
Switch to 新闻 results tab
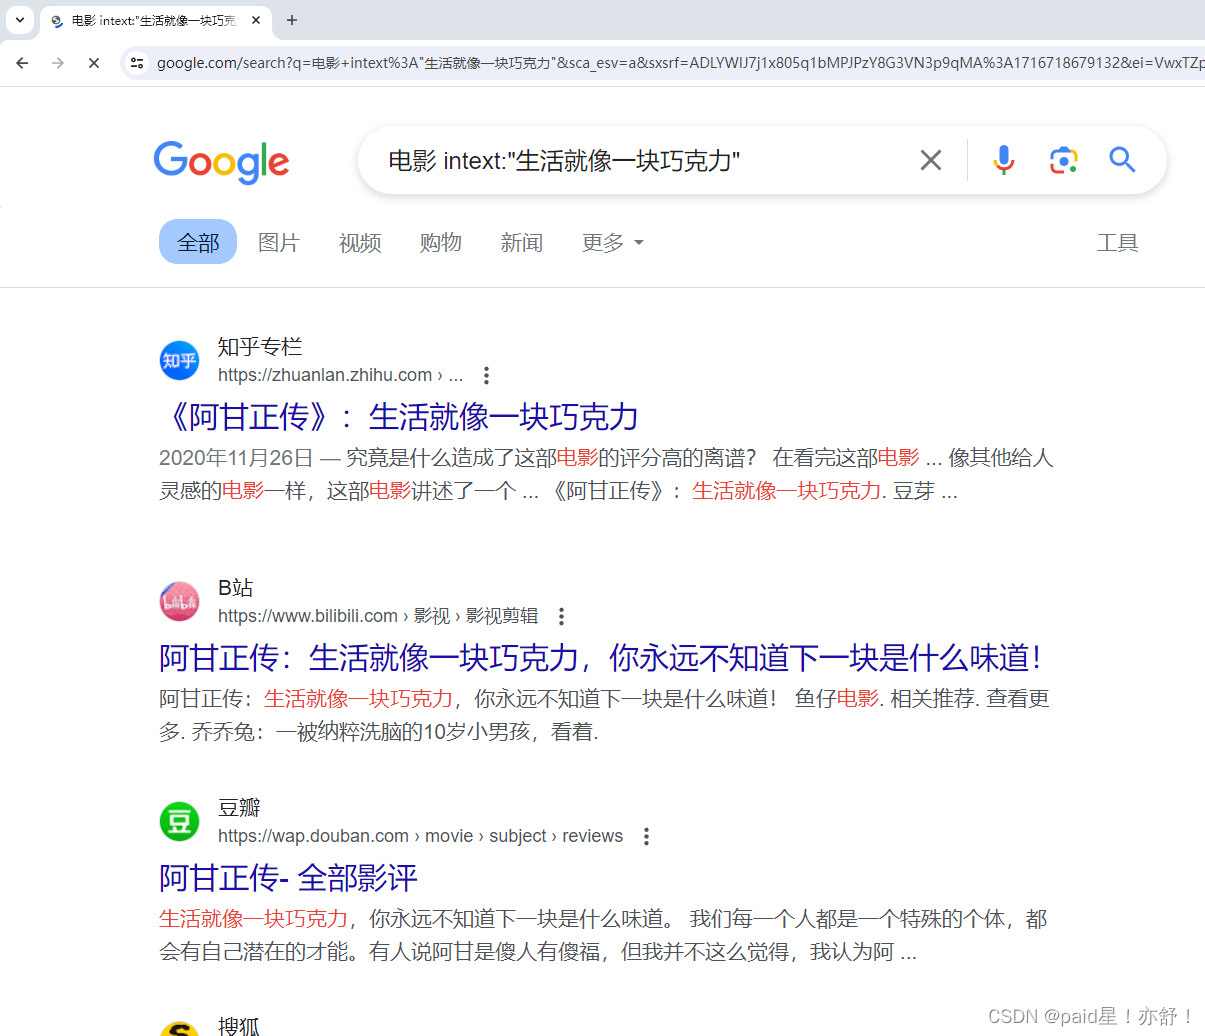click(x=522, y=242)
